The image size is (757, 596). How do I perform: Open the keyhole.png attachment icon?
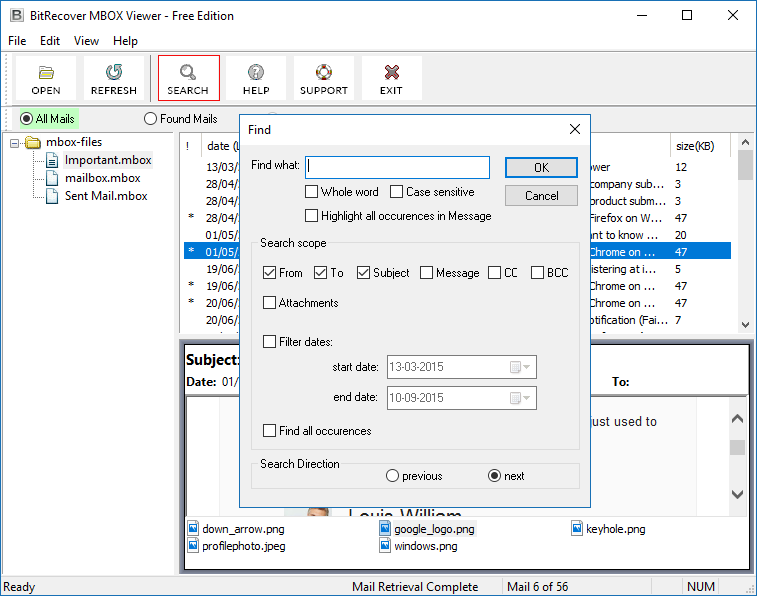(x=577, y=528)
